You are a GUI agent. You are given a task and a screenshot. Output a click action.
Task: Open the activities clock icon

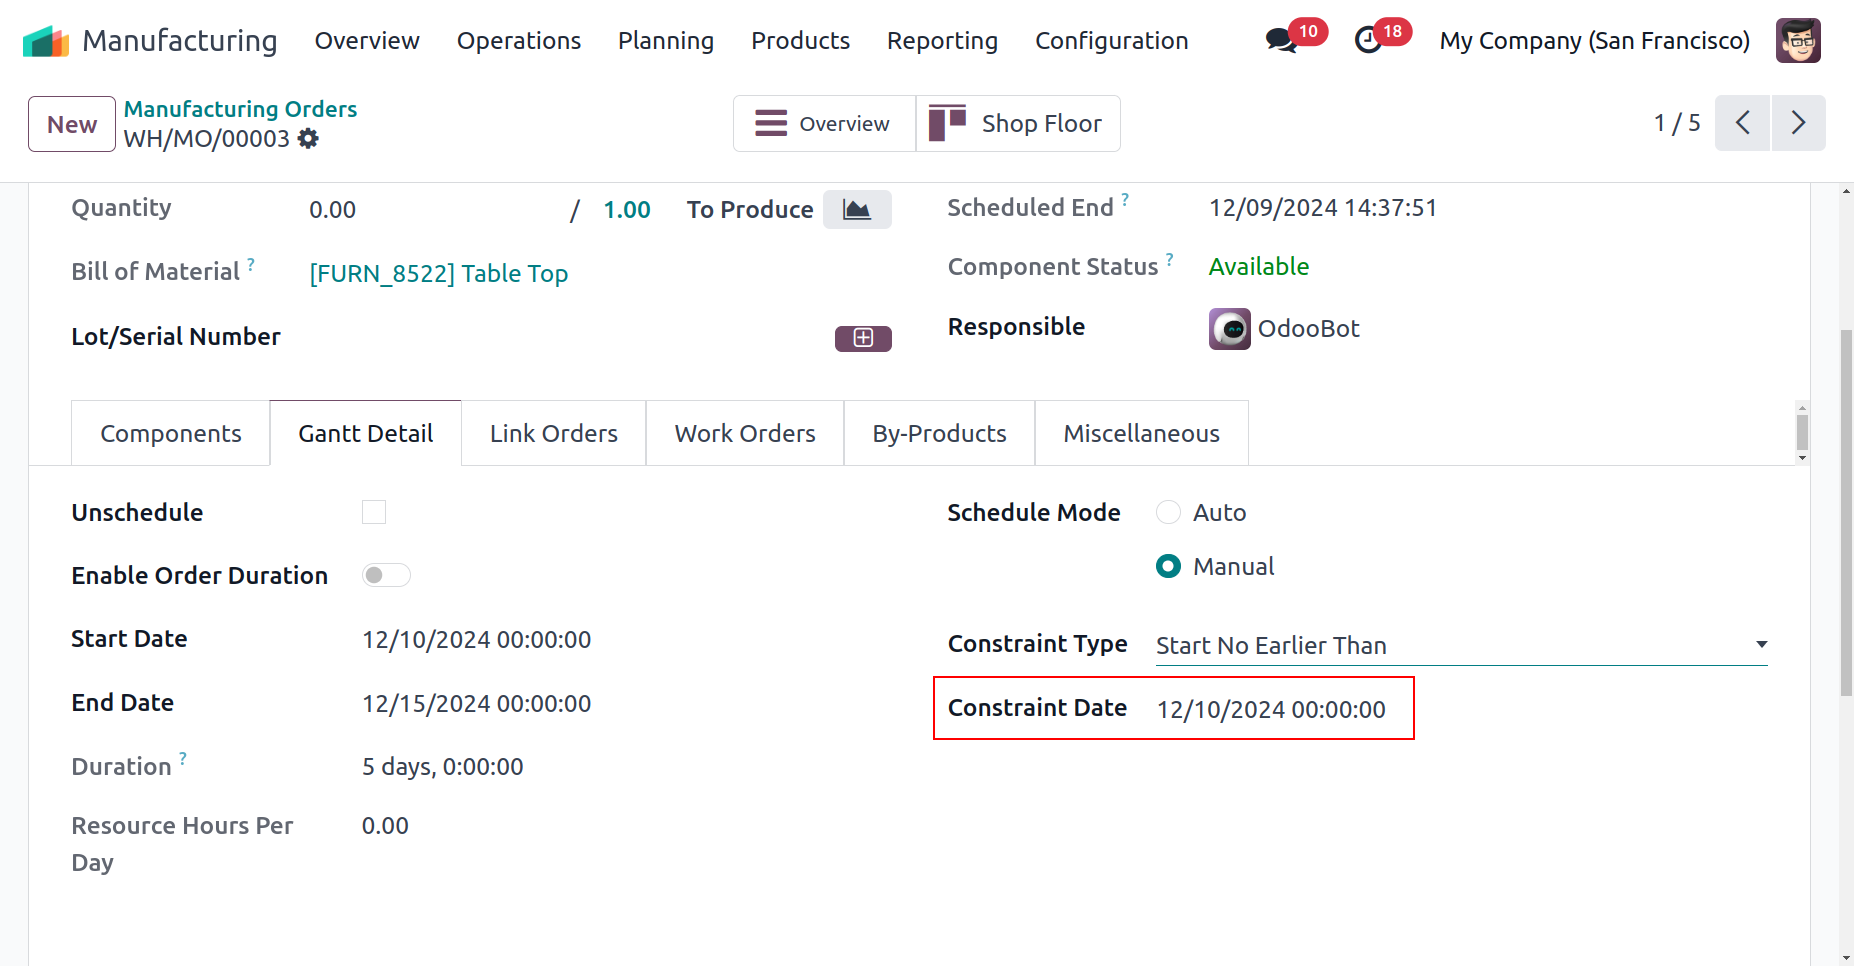(x=1368, y=41)
